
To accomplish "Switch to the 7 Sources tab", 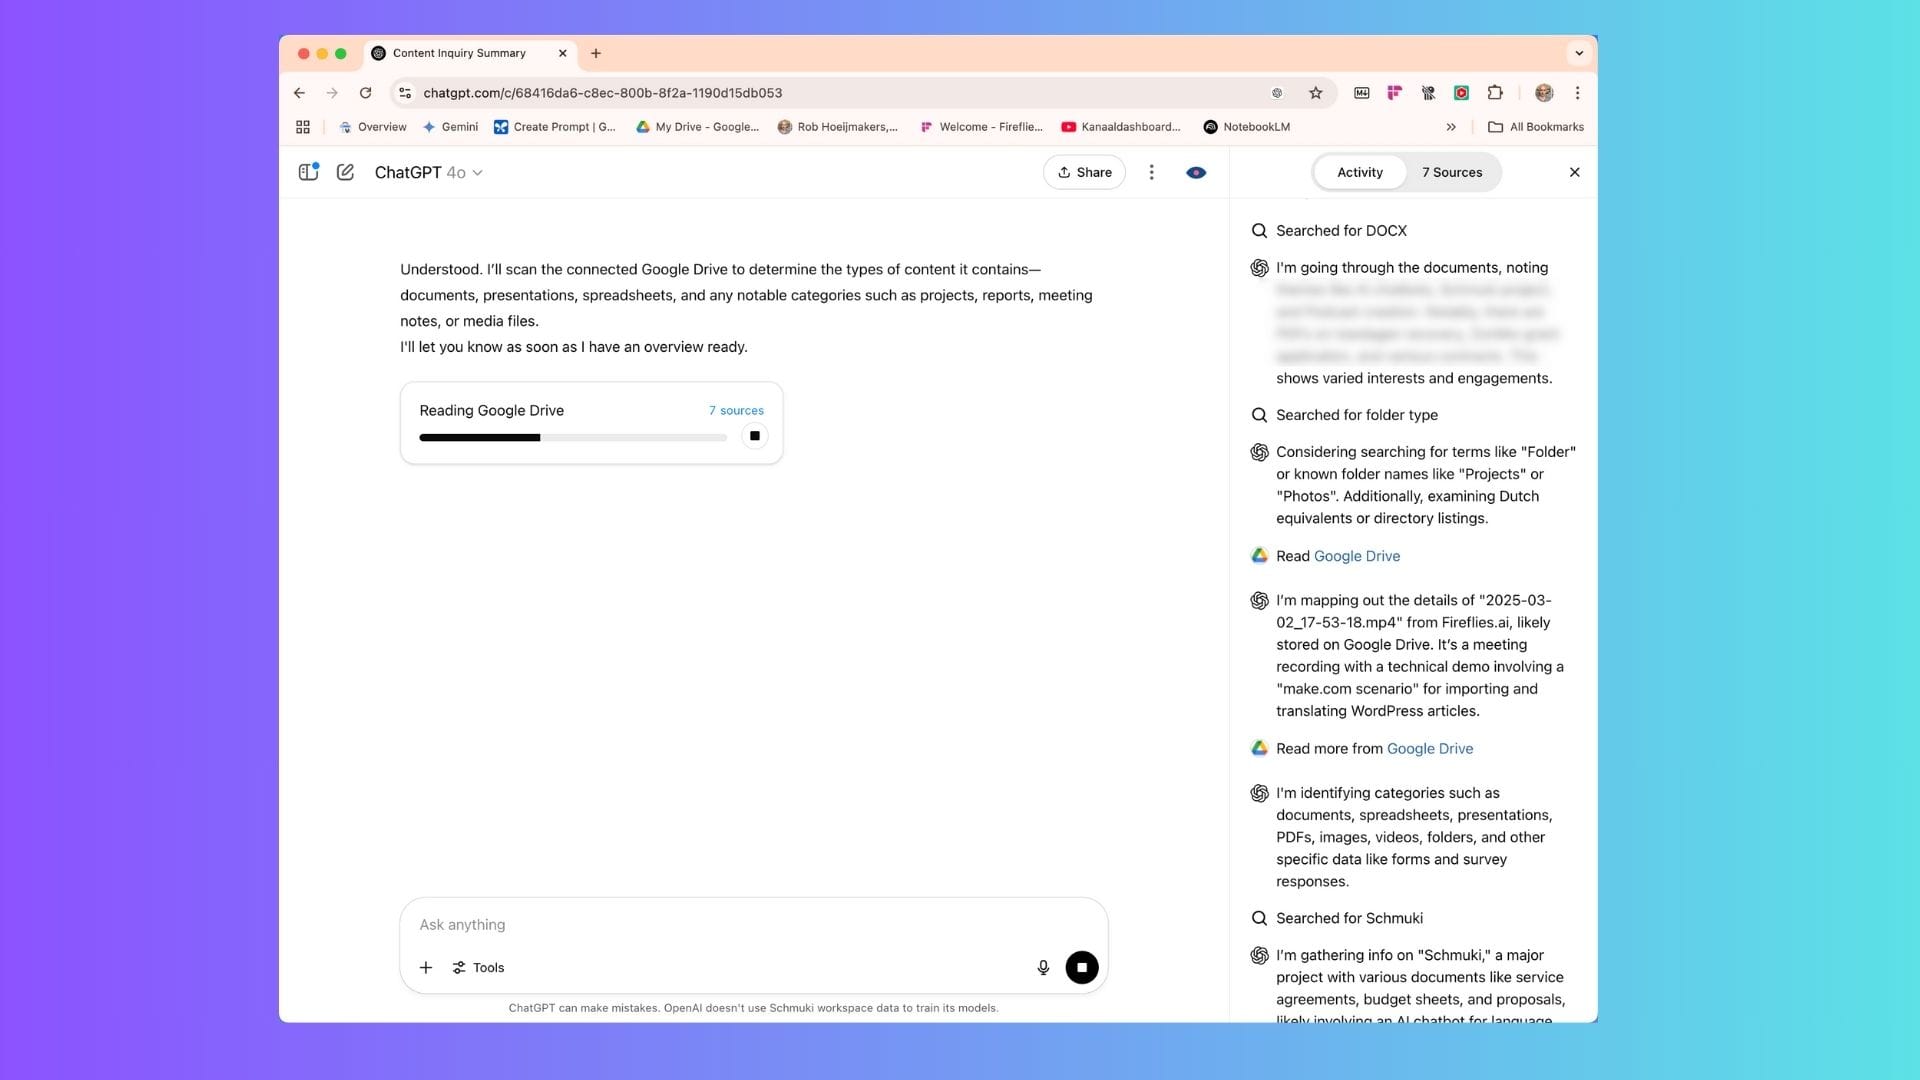I will point(1451,172).
